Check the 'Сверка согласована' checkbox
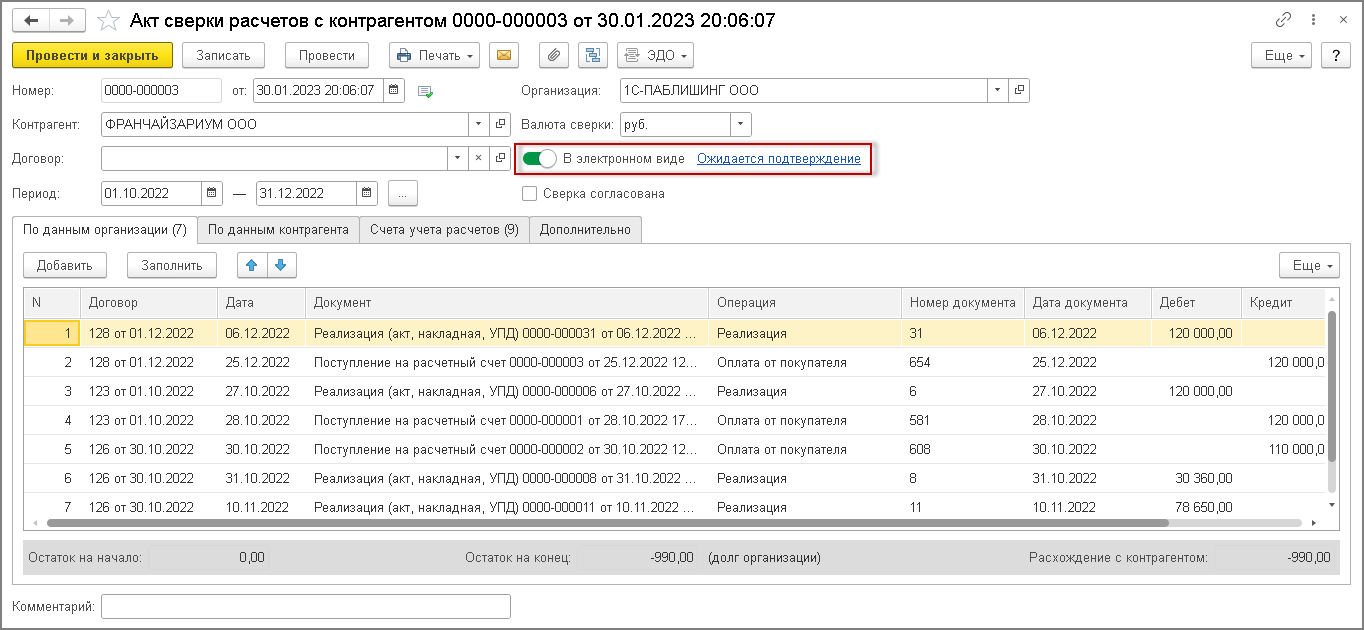Image resolution: width=1364 pixels, height=630 pixels. point(530,194)
